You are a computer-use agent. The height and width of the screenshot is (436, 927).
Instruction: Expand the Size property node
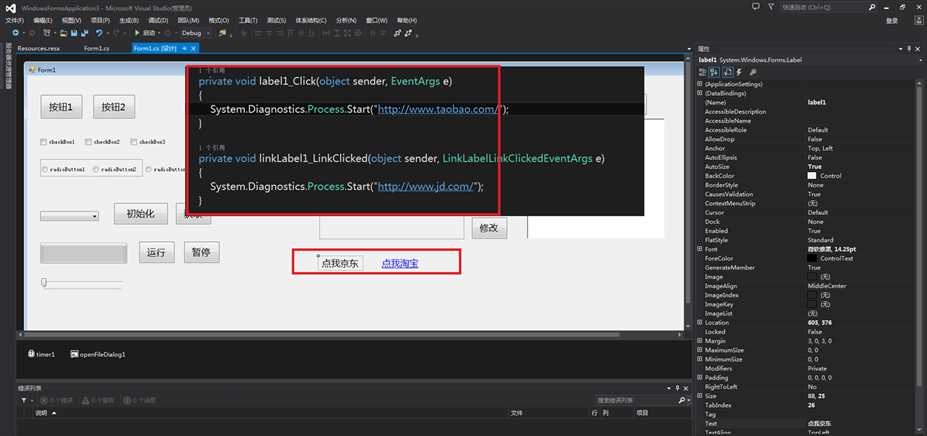(700, 396)
